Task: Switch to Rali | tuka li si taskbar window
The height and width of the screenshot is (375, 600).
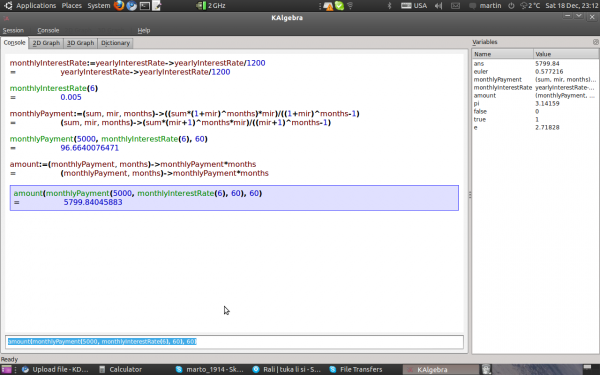Action: [286, 369]
